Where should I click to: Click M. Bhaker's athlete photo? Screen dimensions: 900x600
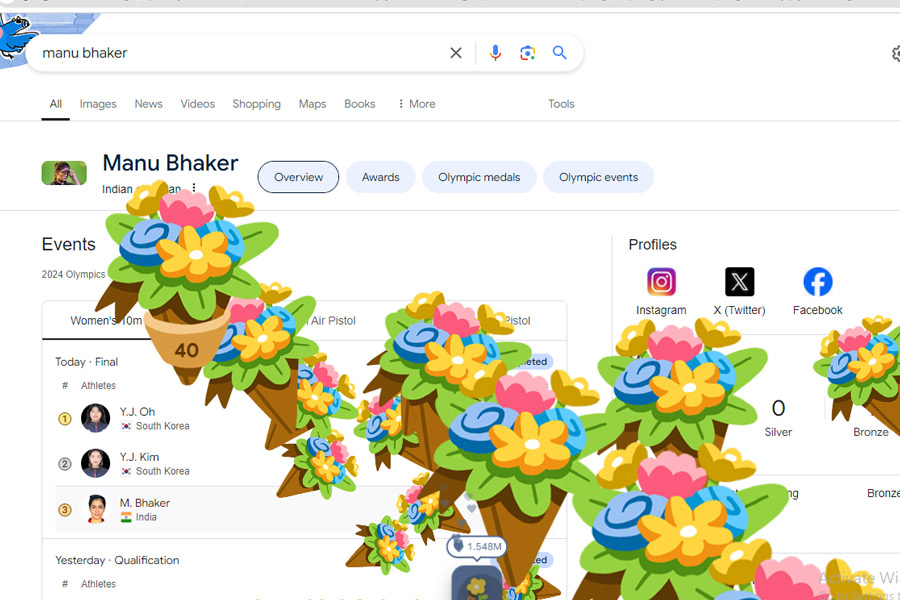[96, 509]
